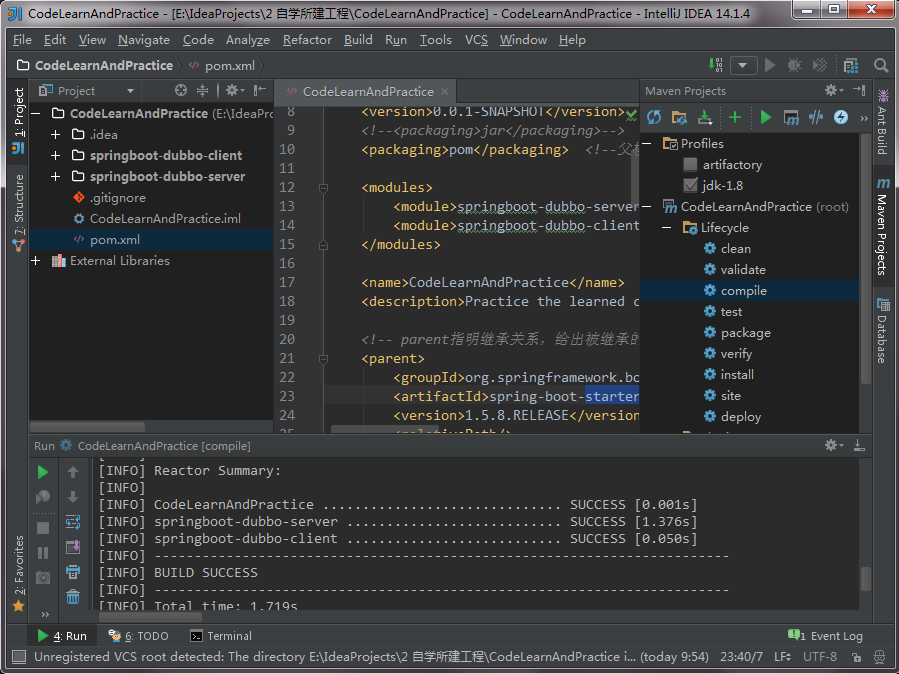The image size is (899, 674).
Task: Switch to the TODO tool tab
Action: [x=139, y=636]
